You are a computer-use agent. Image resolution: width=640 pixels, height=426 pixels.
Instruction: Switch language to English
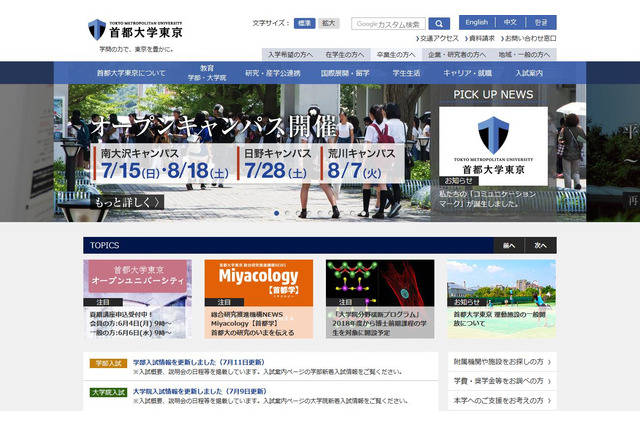(x=477, y=22)
